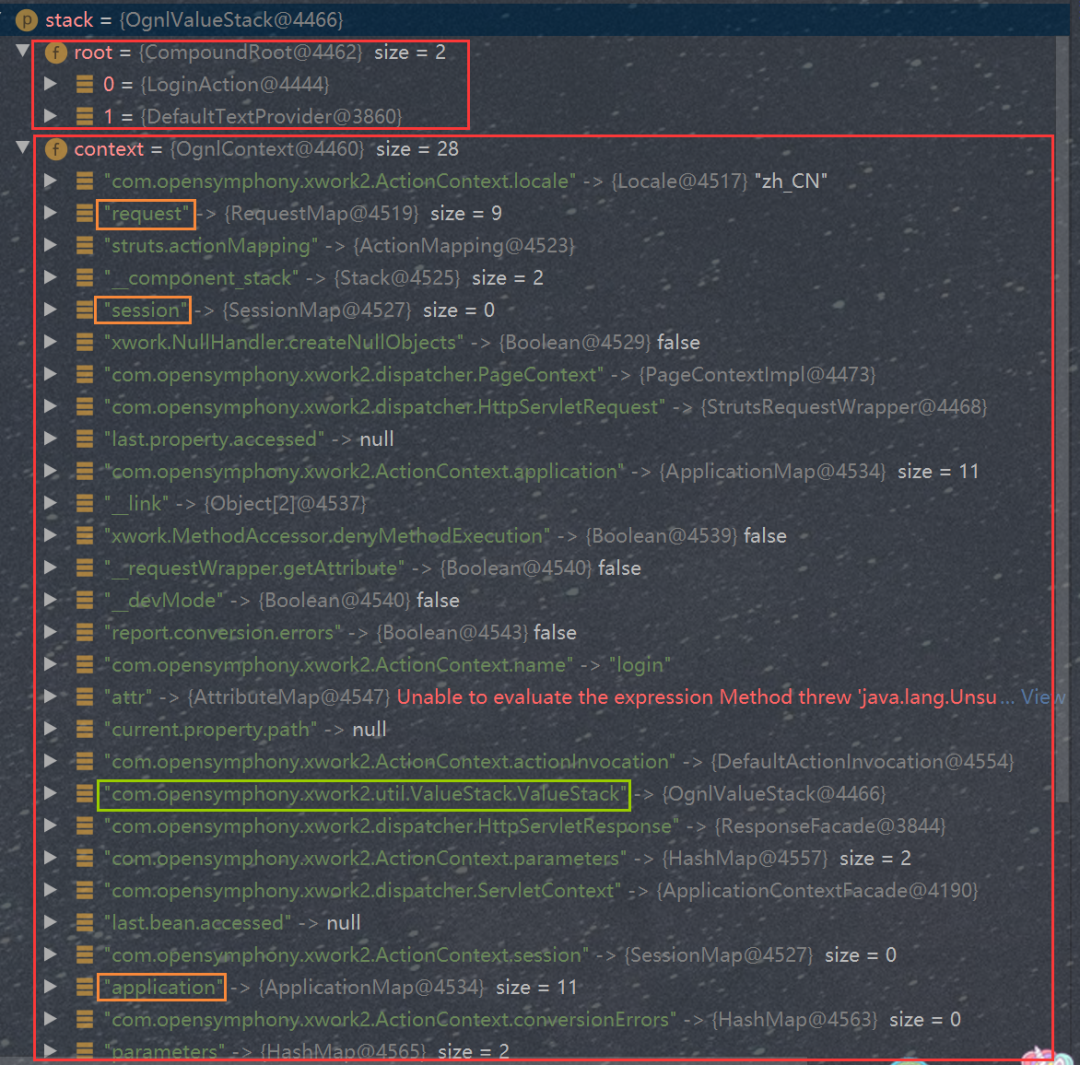Click the entry icon beside "__devMode"

pos(85,600)
